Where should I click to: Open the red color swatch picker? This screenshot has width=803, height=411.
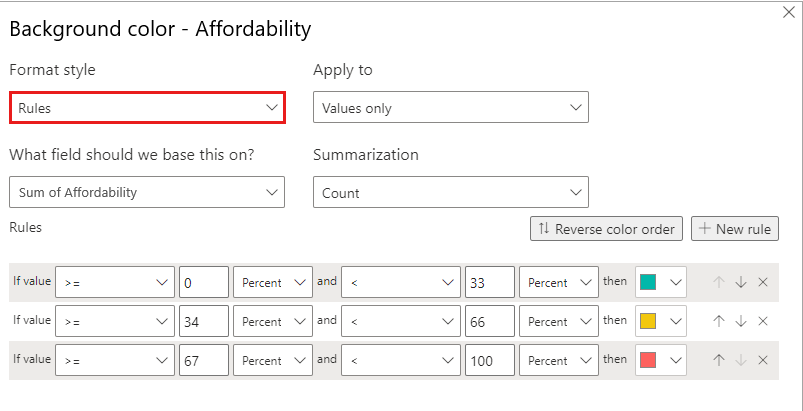click(661, 360)
